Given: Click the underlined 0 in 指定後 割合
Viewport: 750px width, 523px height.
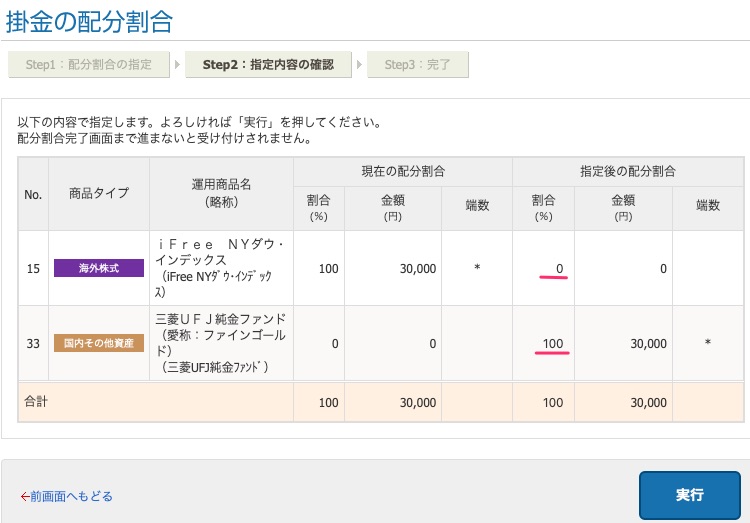Looking at the screenshot, I should (559, 269).
